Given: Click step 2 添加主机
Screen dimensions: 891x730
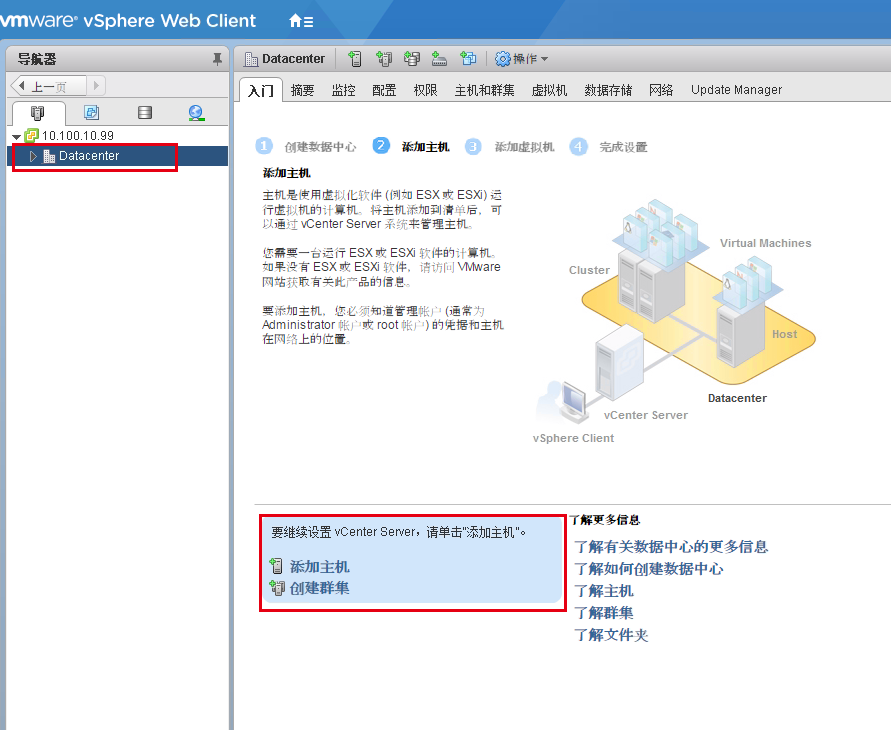Looking at the screenshot, I should (x=411, y=147).
